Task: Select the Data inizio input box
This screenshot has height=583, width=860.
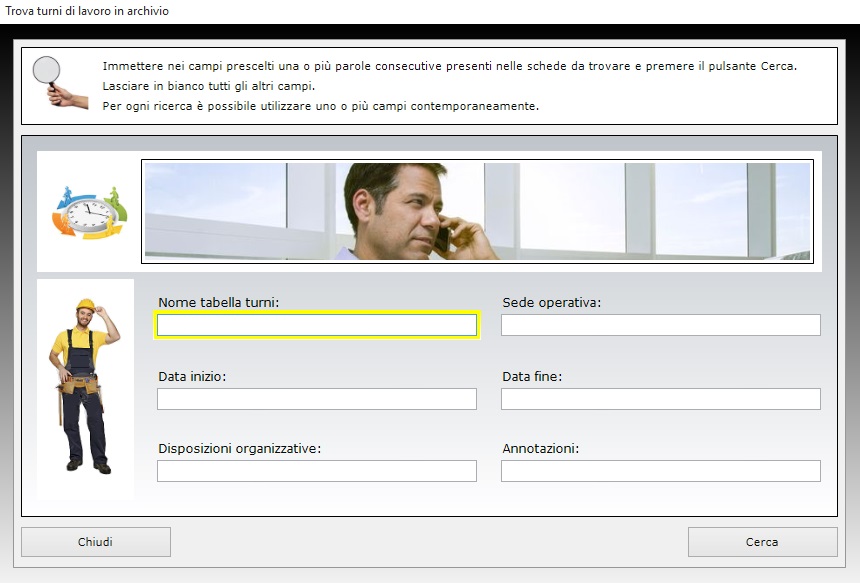Action: tap(316, 399)
